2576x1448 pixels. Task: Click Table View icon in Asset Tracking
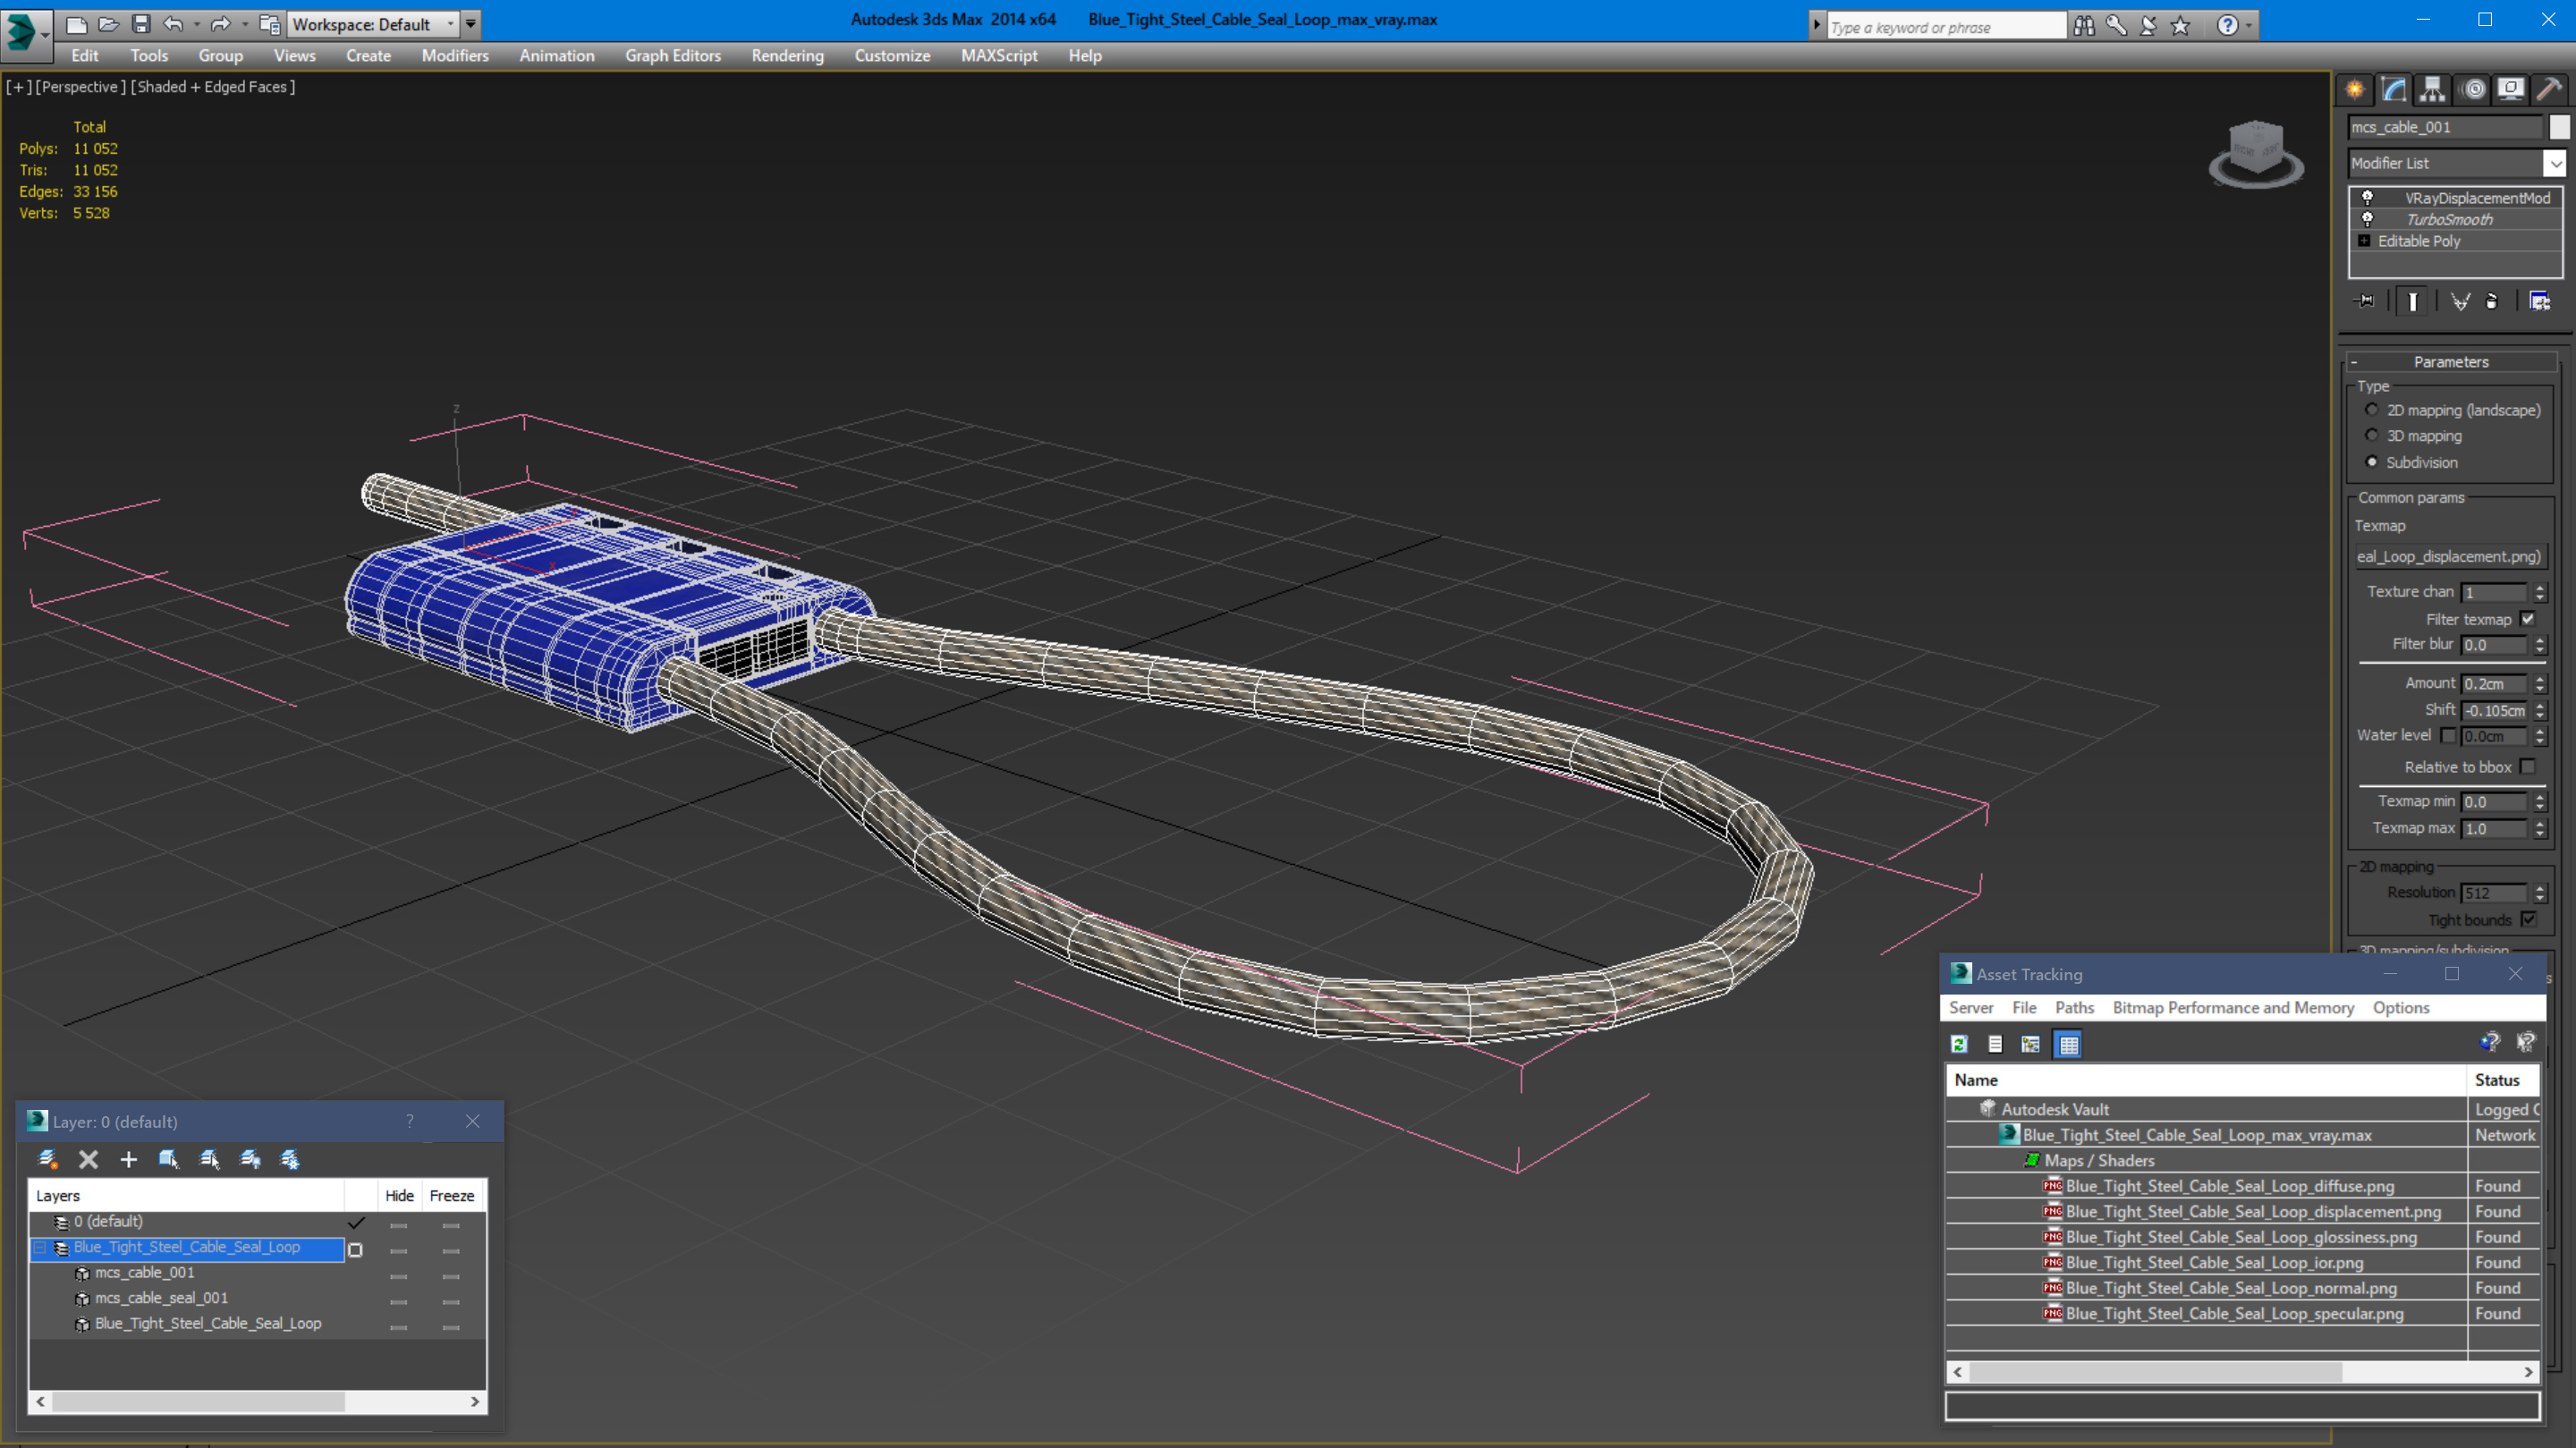pyautogui.click(x=2068, y=1044)
